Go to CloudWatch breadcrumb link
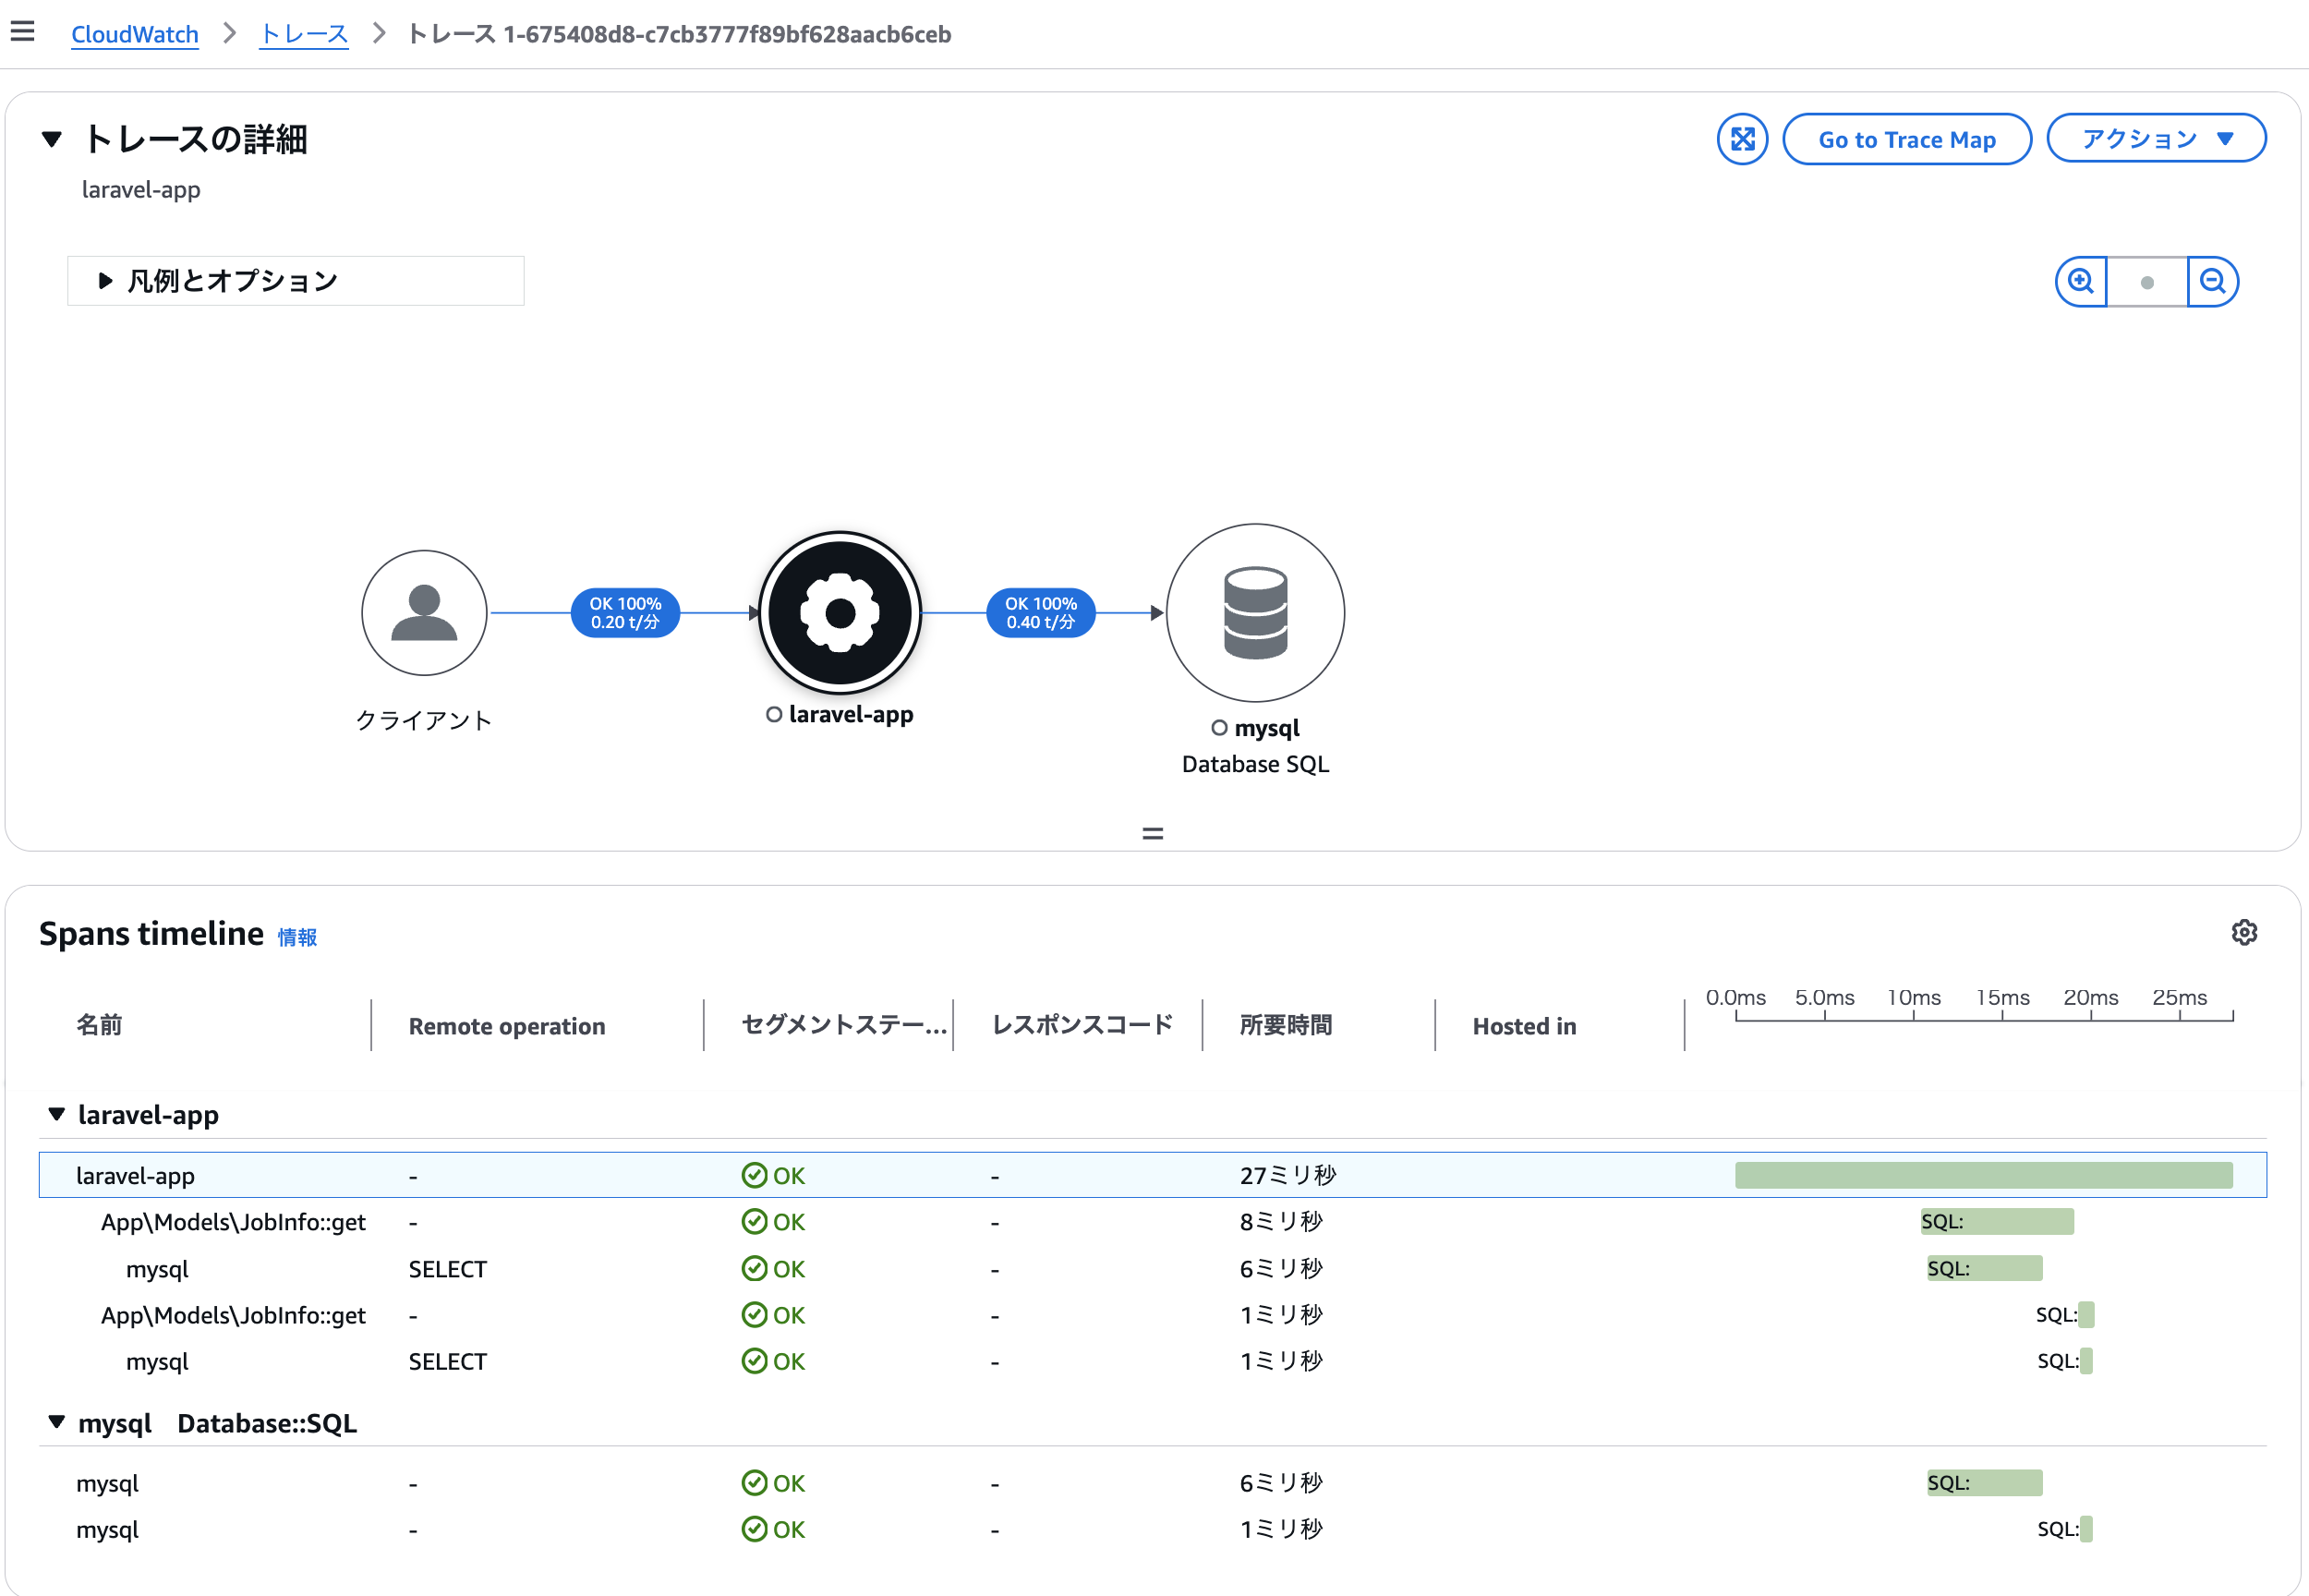 click(x=135, y=34)
